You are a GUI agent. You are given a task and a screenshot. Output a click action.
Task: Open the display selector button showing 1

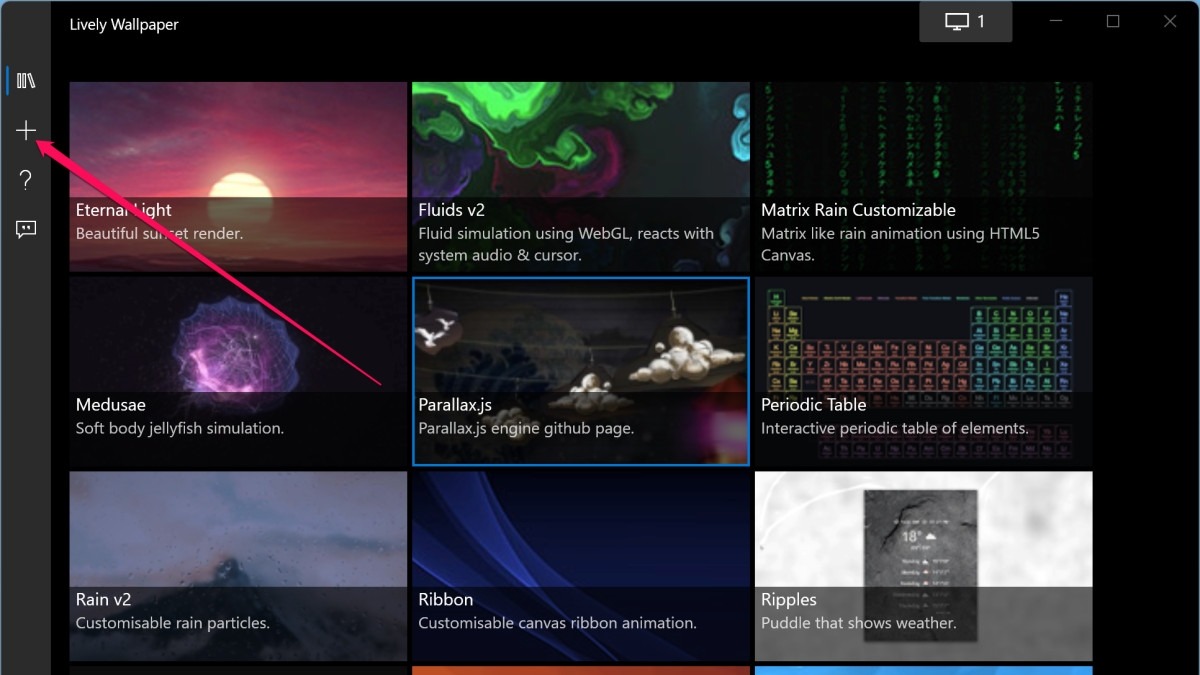[965, 22]
